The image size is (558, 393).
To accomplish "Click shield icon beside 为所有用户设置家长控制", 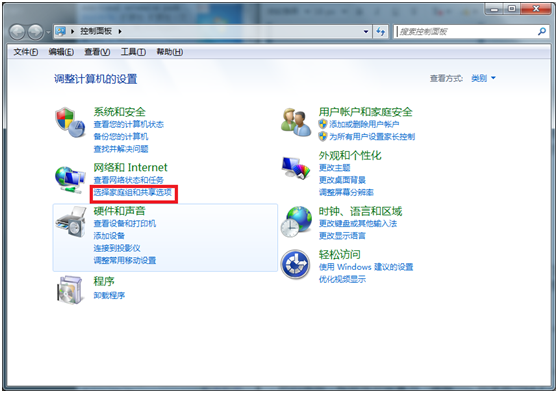I will (323, 136).
